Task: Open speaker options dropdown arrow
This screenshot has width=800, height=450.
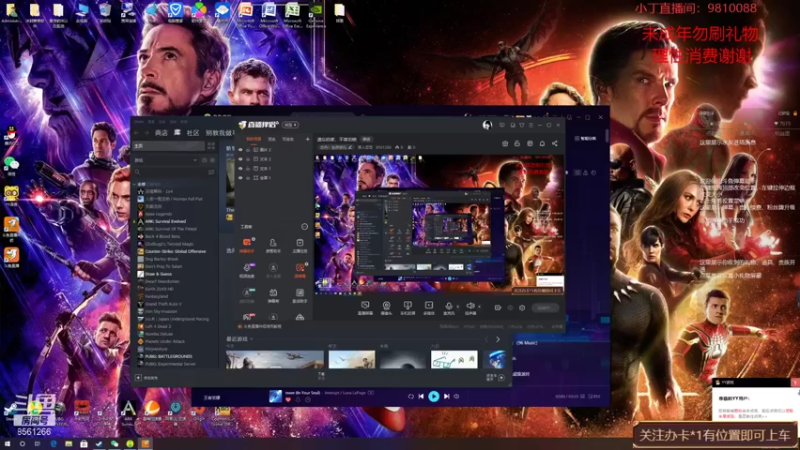Action: point(479,306)
